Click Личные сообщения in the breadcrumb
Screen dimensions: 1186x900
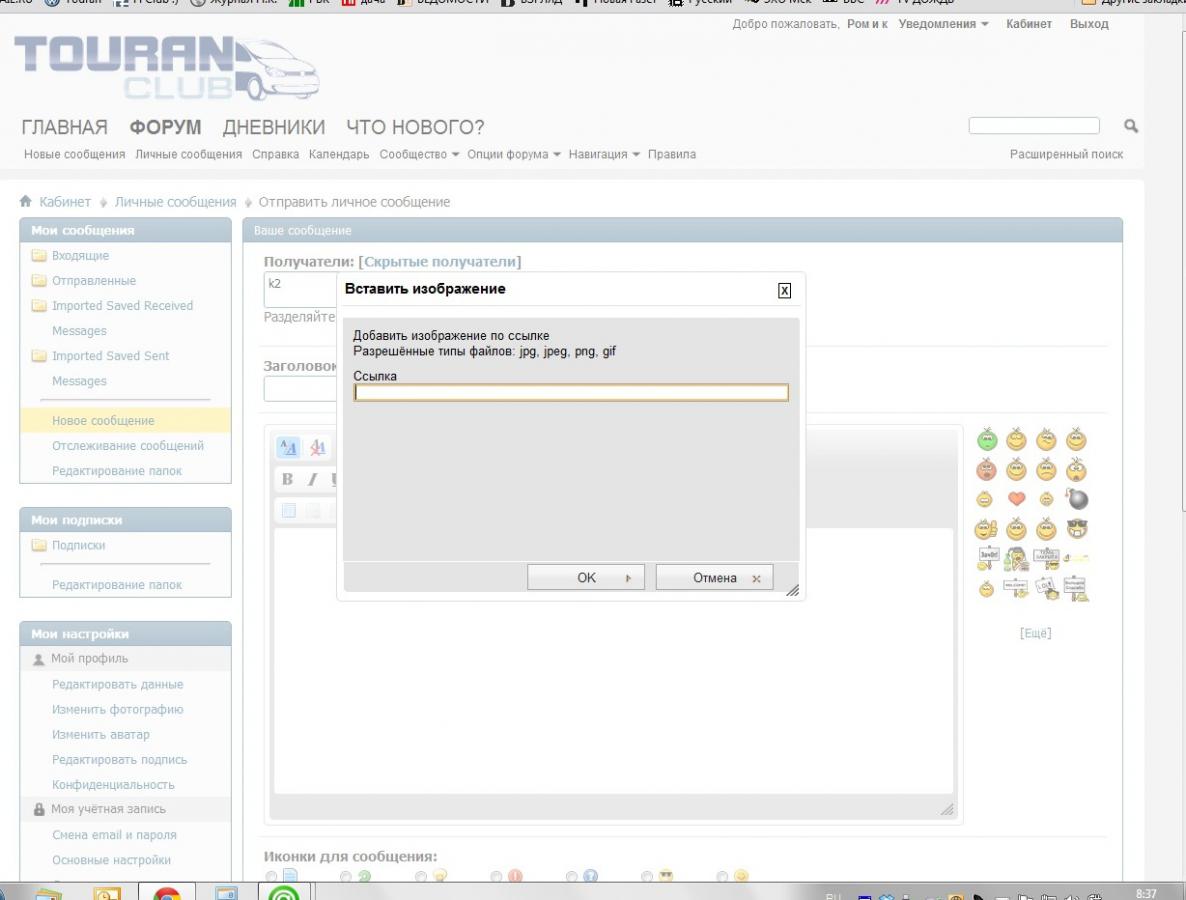(x=175, y=202)
